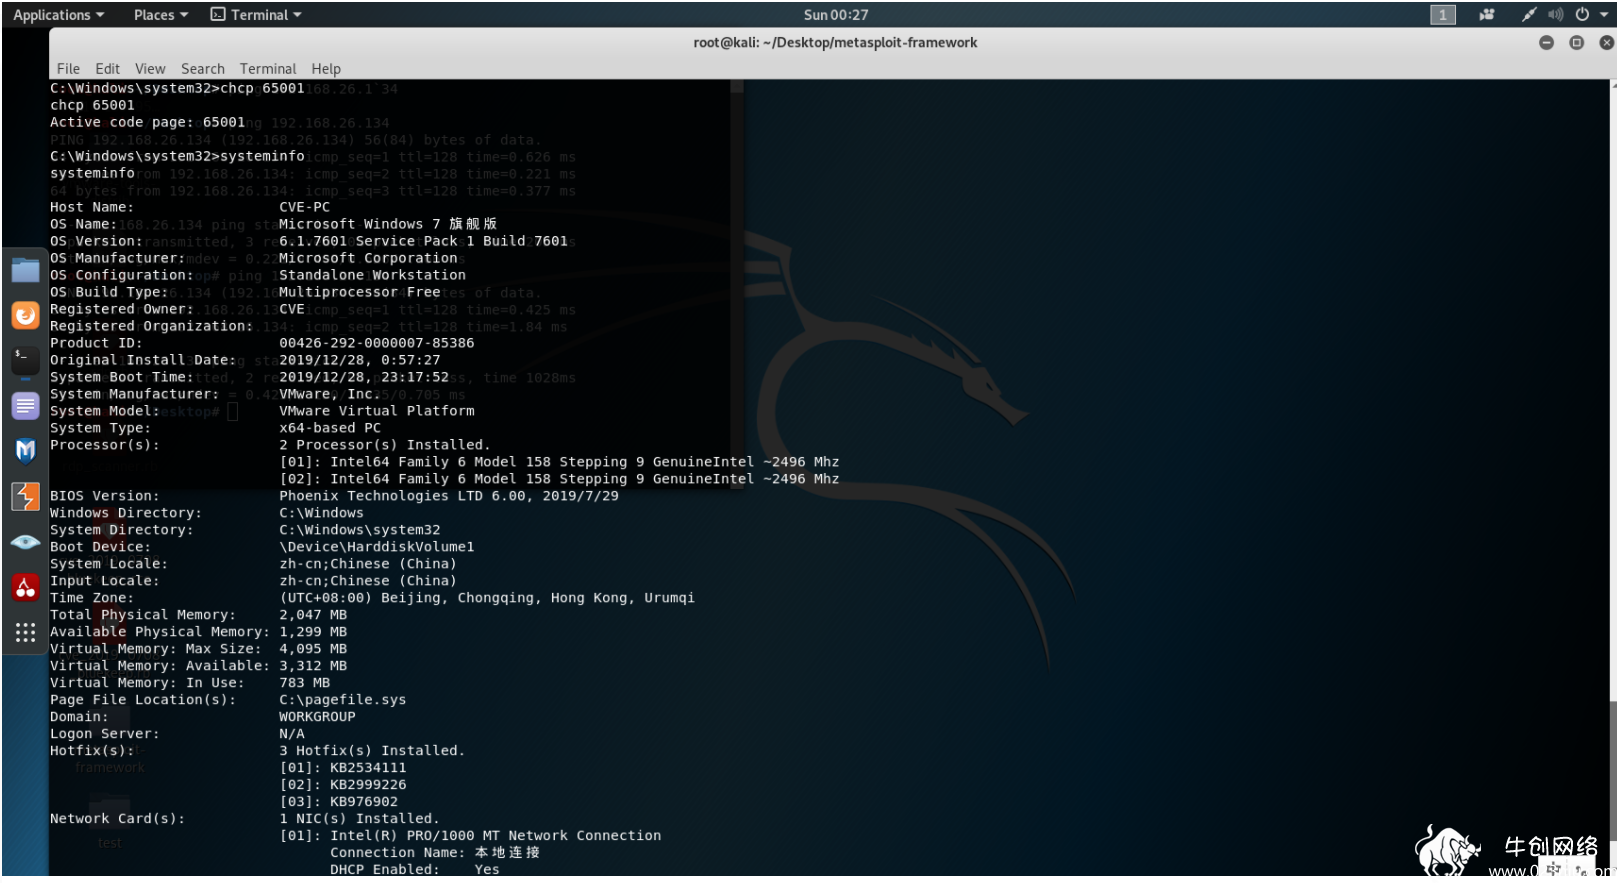1617x883 pixels.
Task: Click the power icon in top bar
Action: point(1582,15)
